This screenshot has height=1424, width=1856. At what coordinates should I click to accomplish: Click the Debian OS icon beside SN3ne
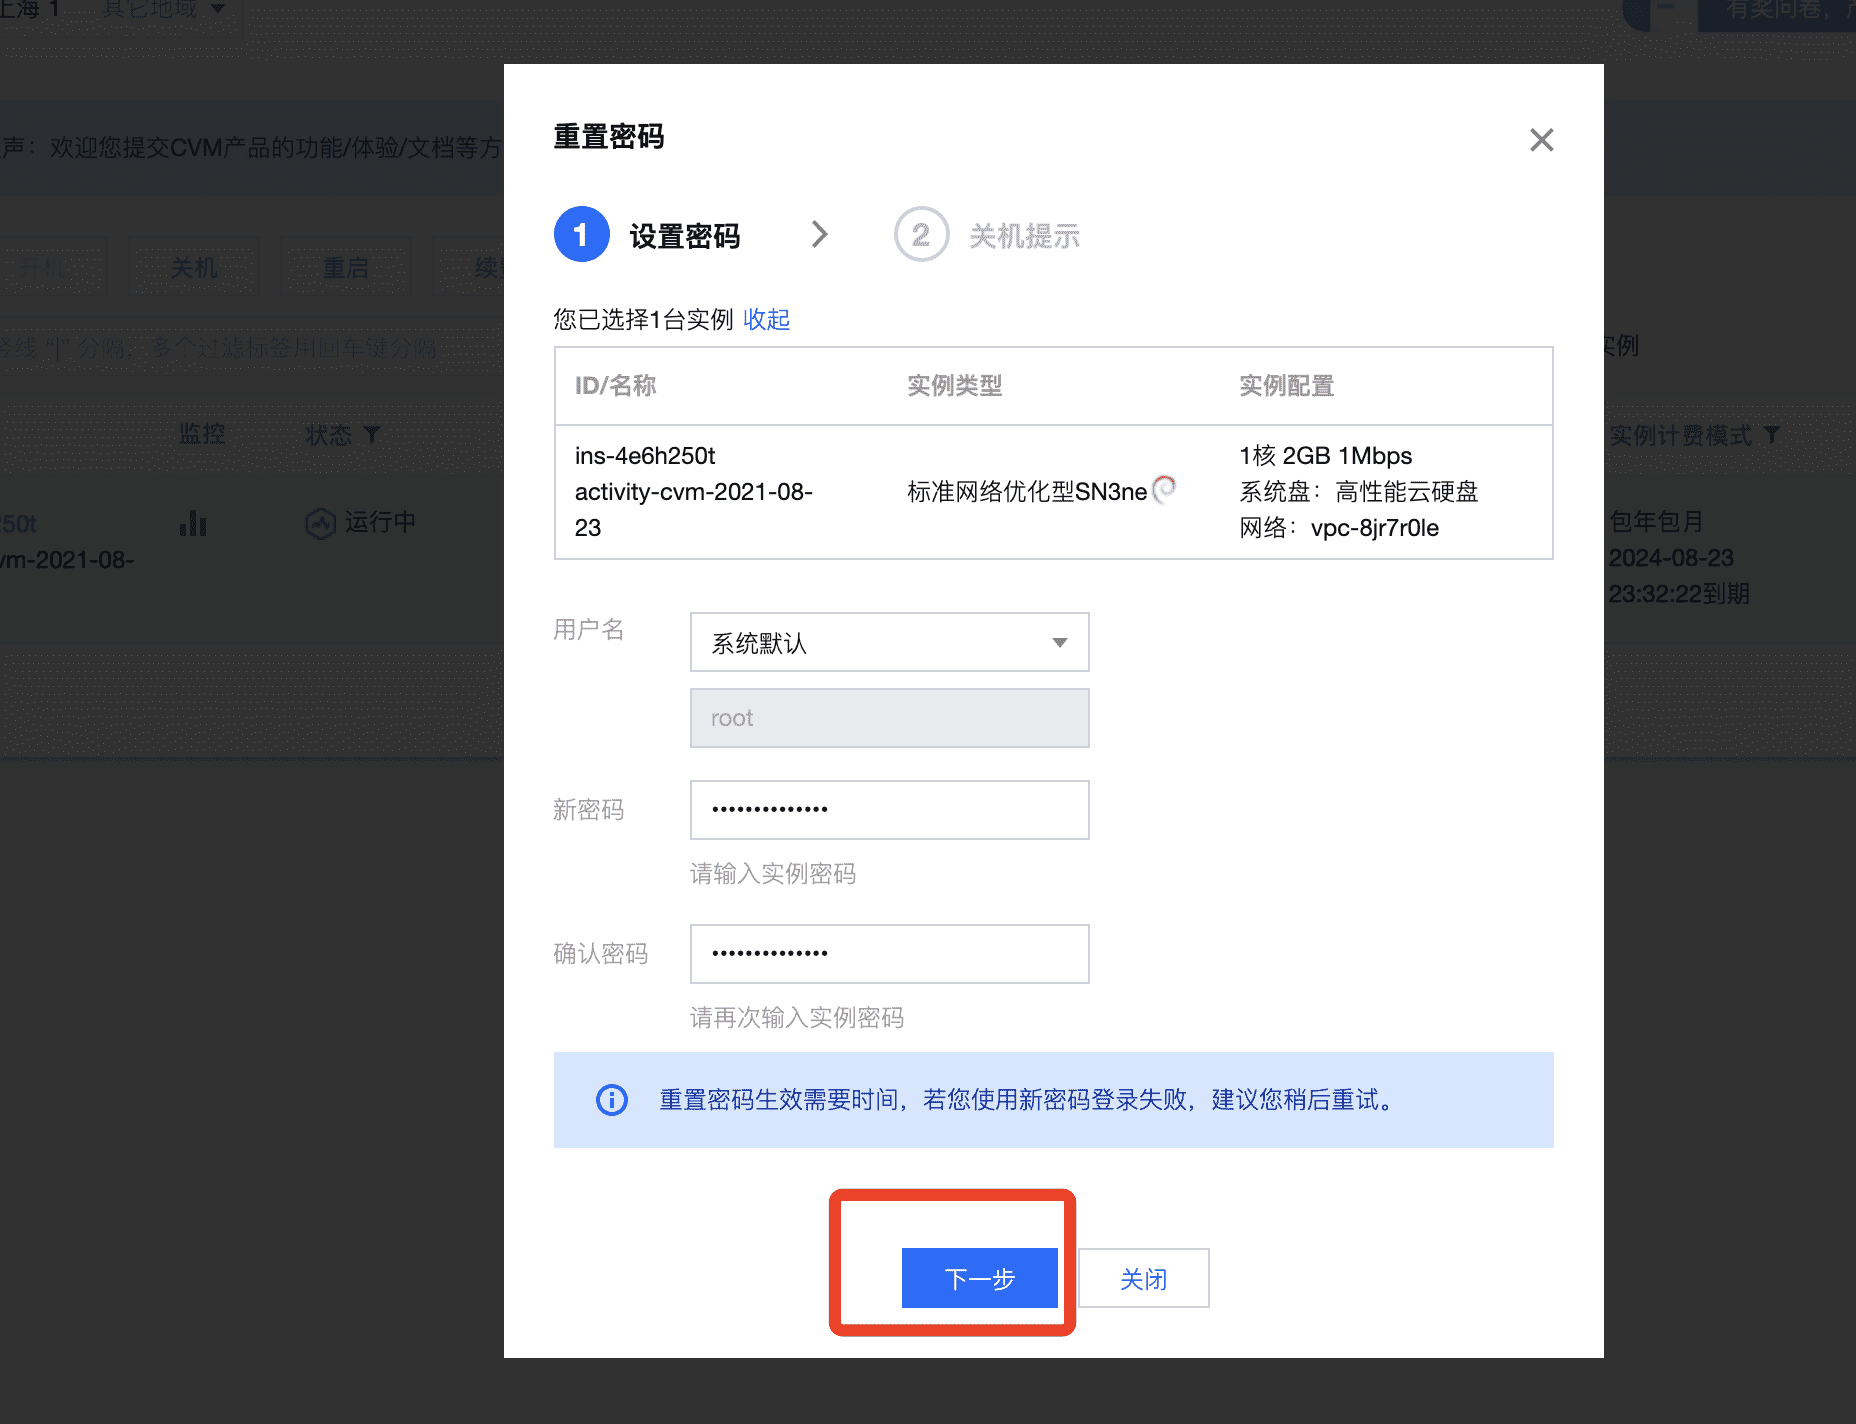tap(1164, 489)
